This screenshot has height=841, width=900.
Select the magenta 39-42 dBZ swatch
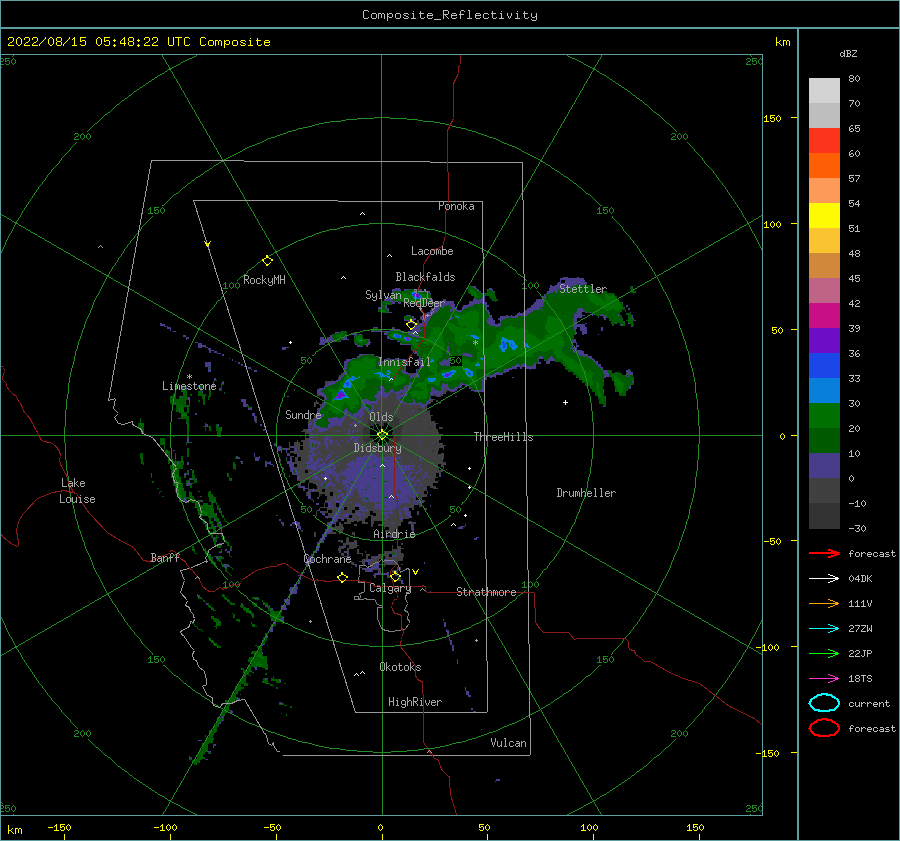[x=824, y=315]
